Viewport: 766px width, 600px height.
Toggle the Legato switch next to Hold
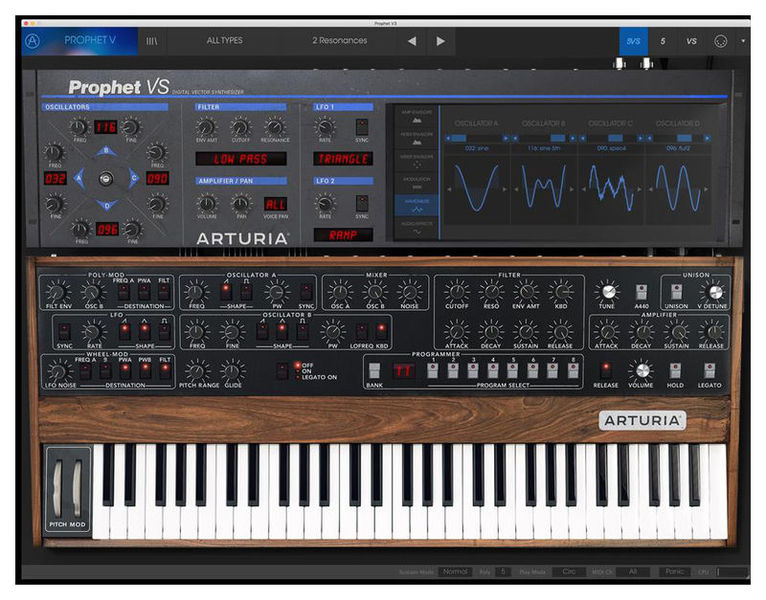click(x=709, y=371)
